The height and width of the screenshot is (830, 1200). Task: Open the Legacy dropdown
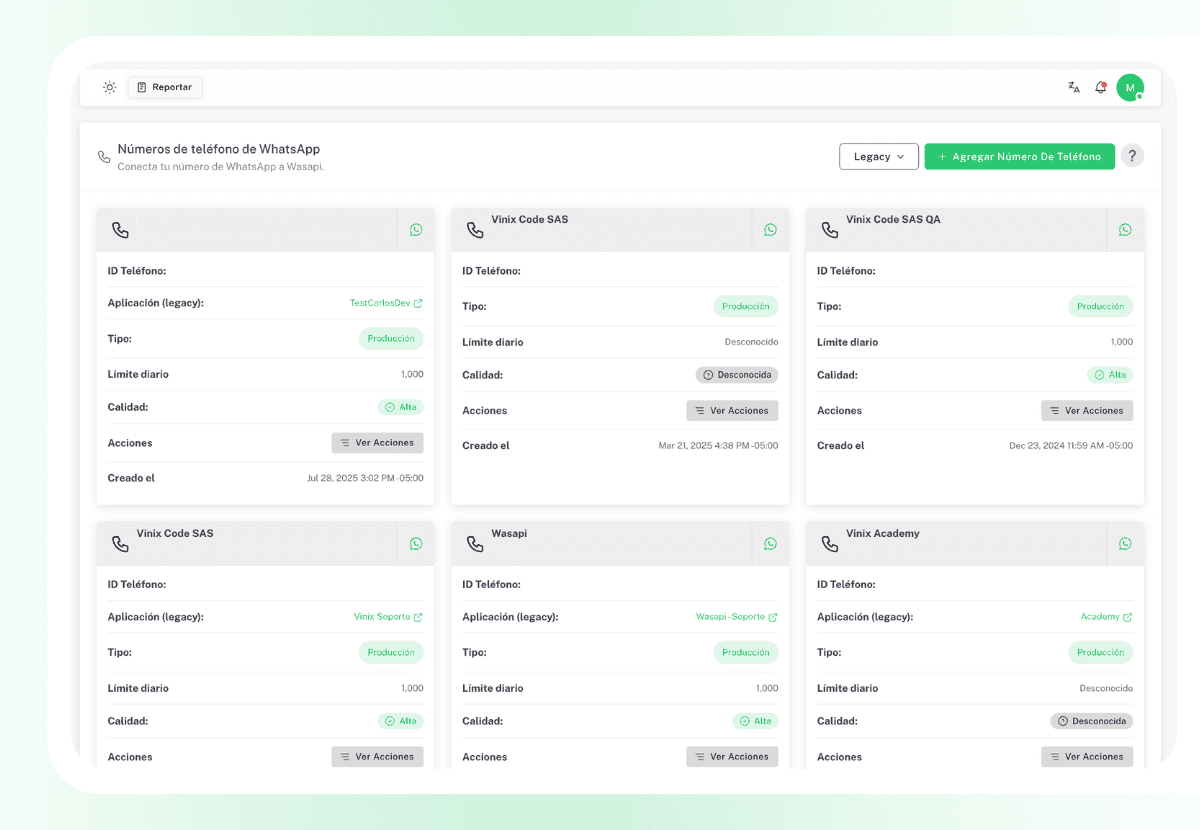(879, 156)
